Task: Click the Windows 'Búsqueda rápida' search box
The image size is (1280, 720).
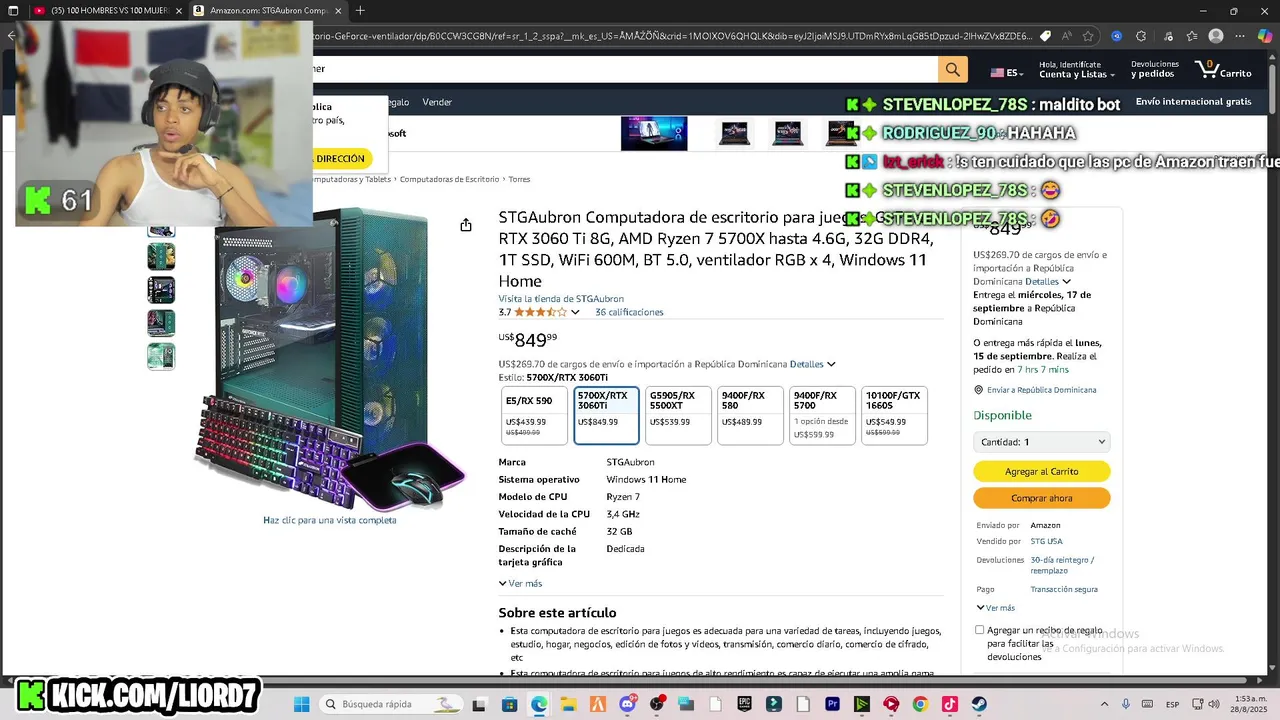Action: click(x=392, y=704)
